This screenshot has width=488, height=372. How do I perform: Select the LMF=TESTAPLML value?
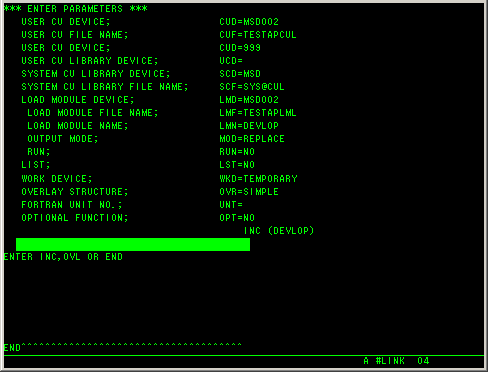[x=258, y=113]
